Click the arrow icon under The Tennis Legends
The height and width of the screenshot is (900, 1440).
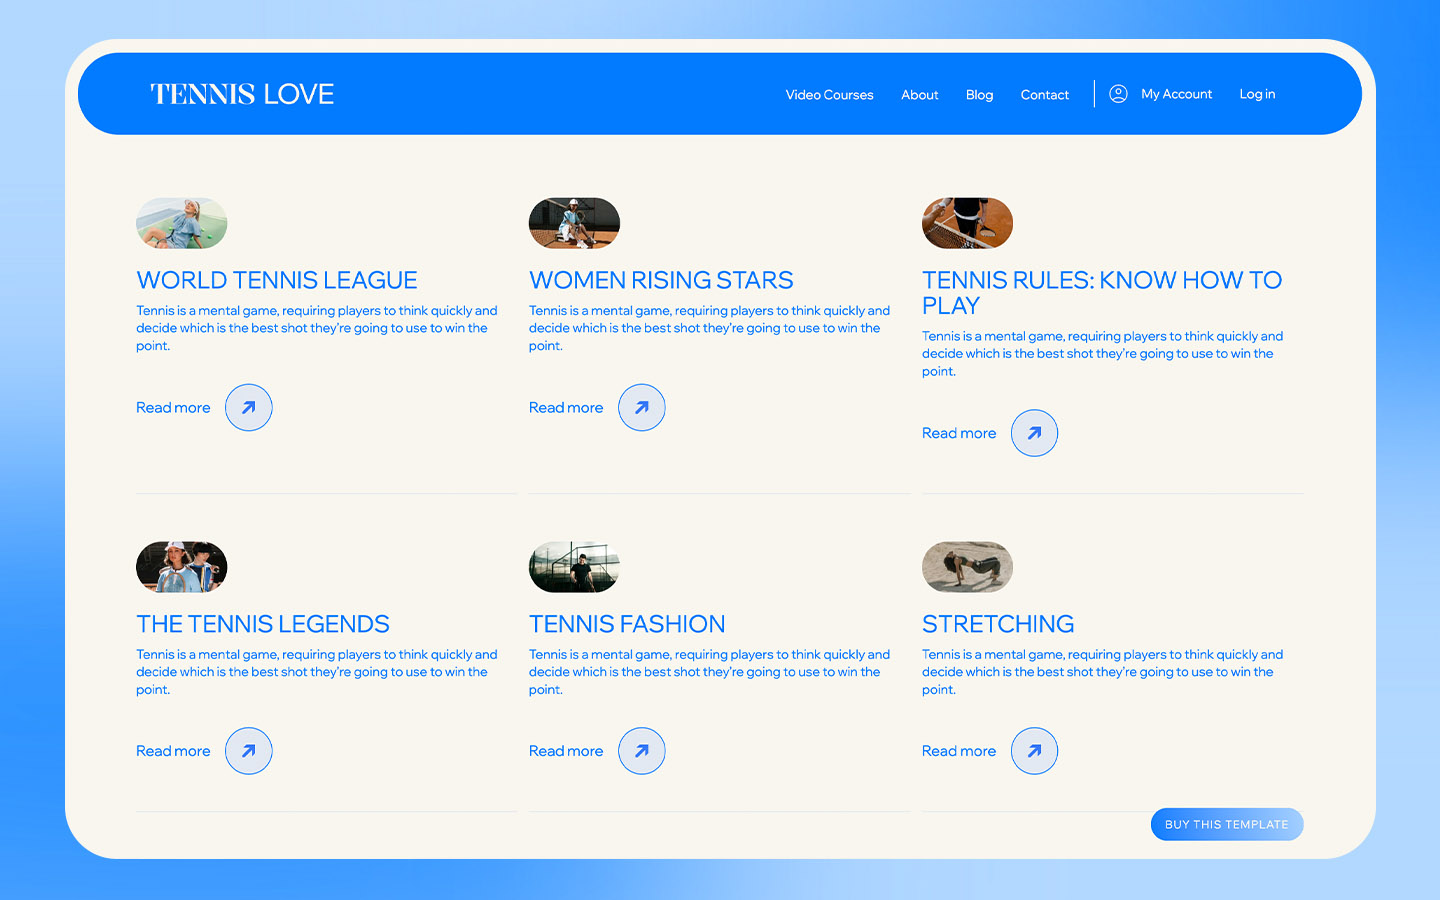(248, 751)
